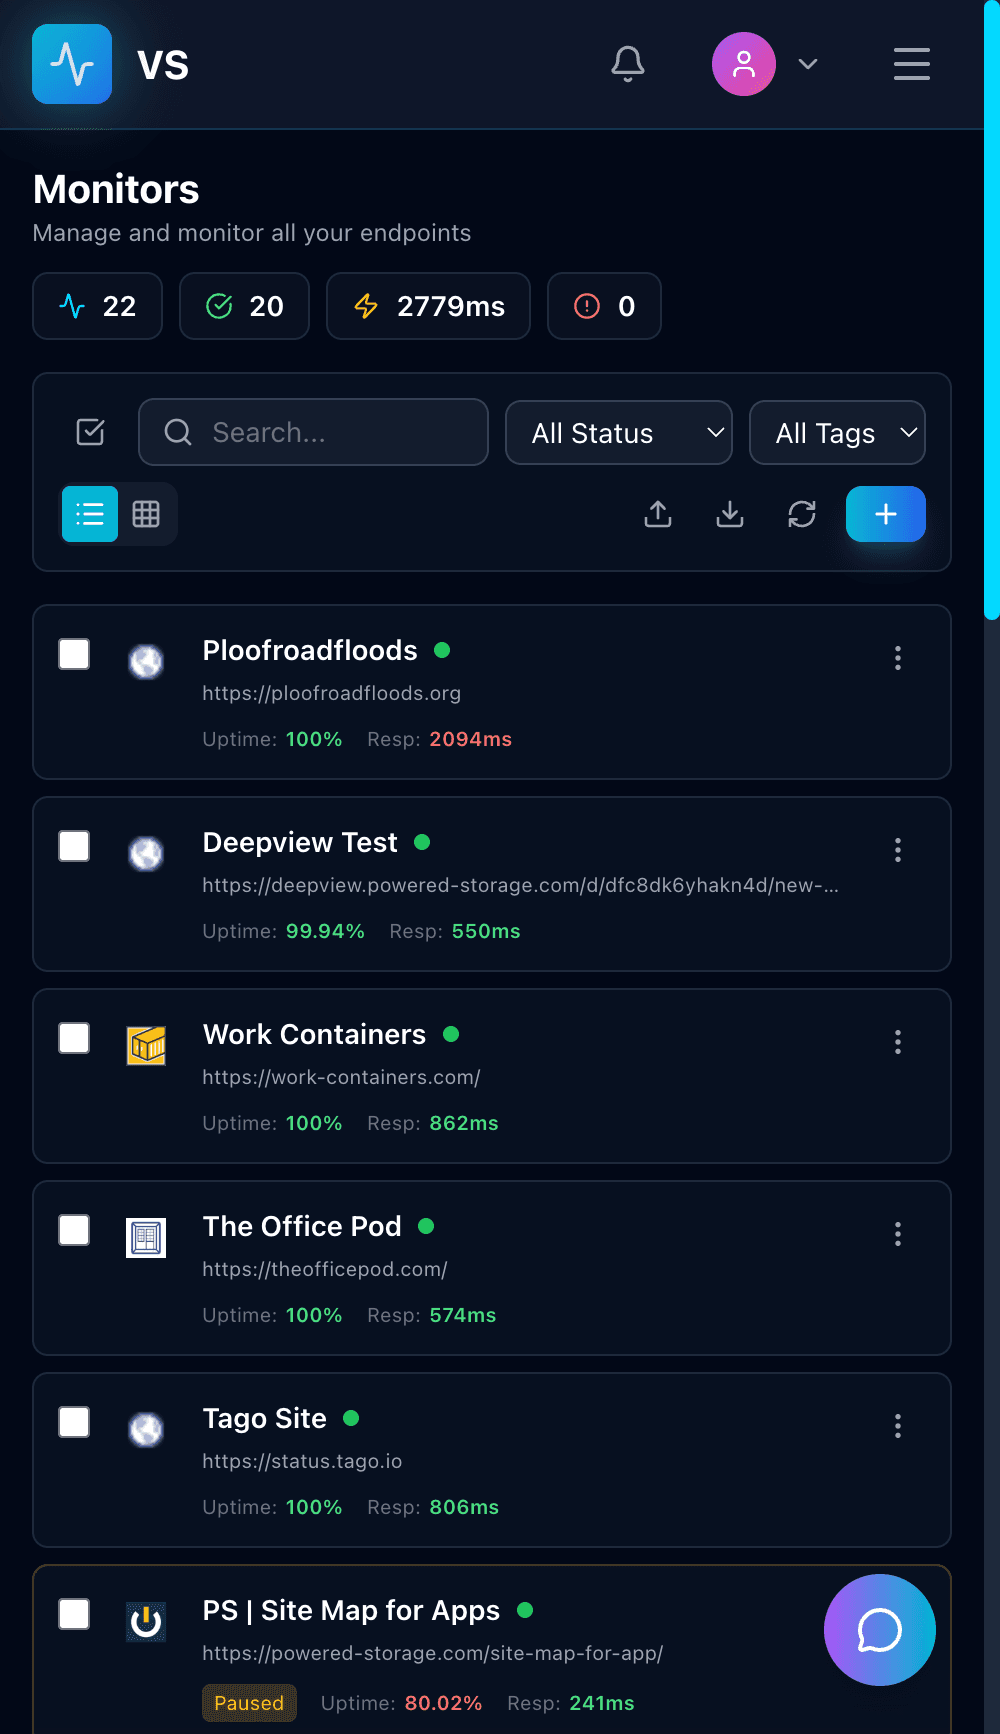Click the download/export monitors icon
The image size is (1000, 1734).
[730, 514]
